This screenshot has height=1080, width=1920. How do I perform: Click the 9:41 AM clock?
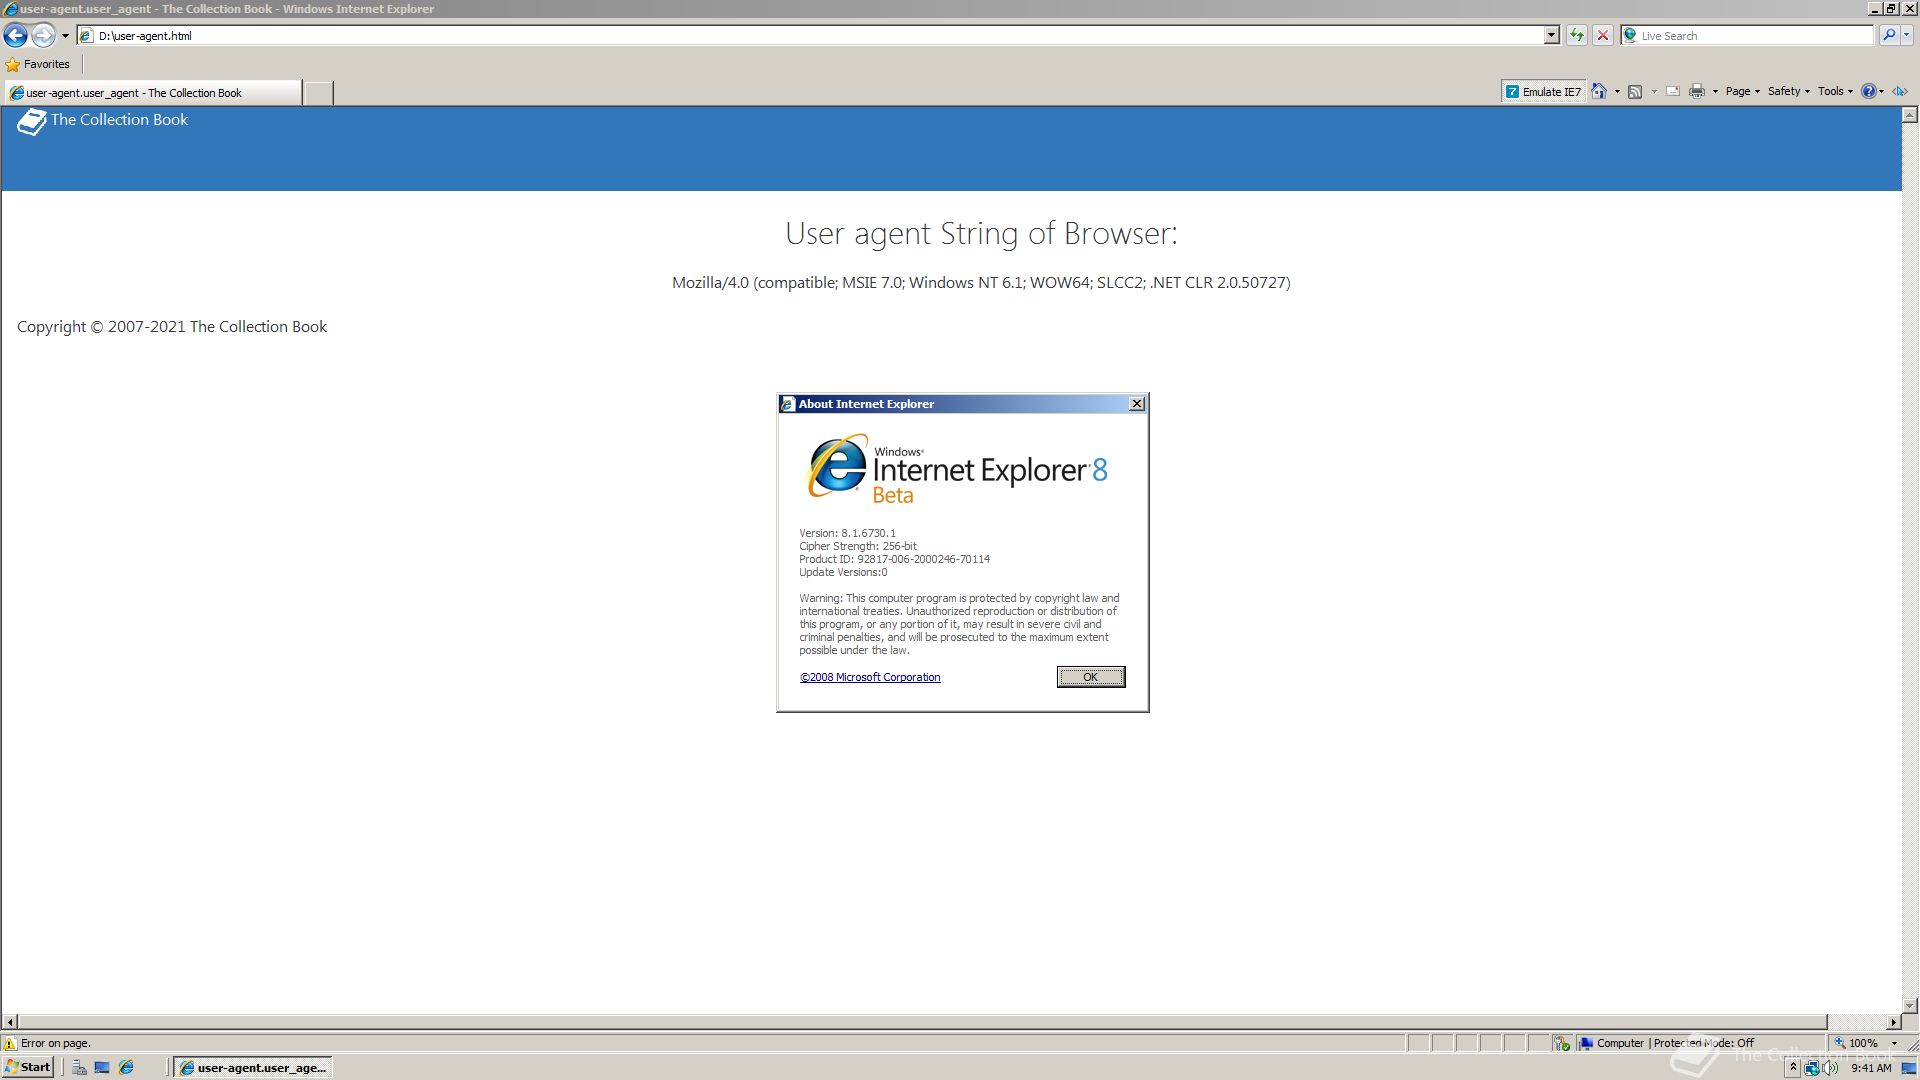pos(1871,1068)
